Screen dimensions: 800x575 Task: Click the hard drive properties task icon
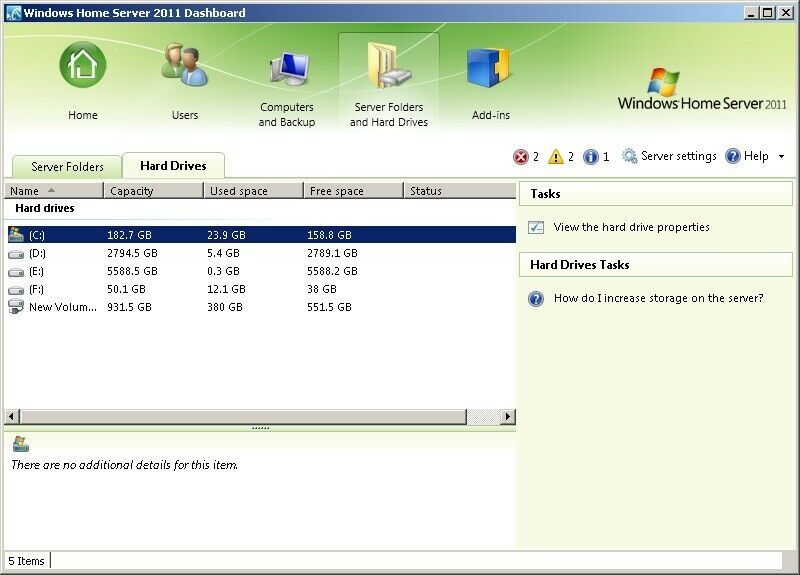536,227
